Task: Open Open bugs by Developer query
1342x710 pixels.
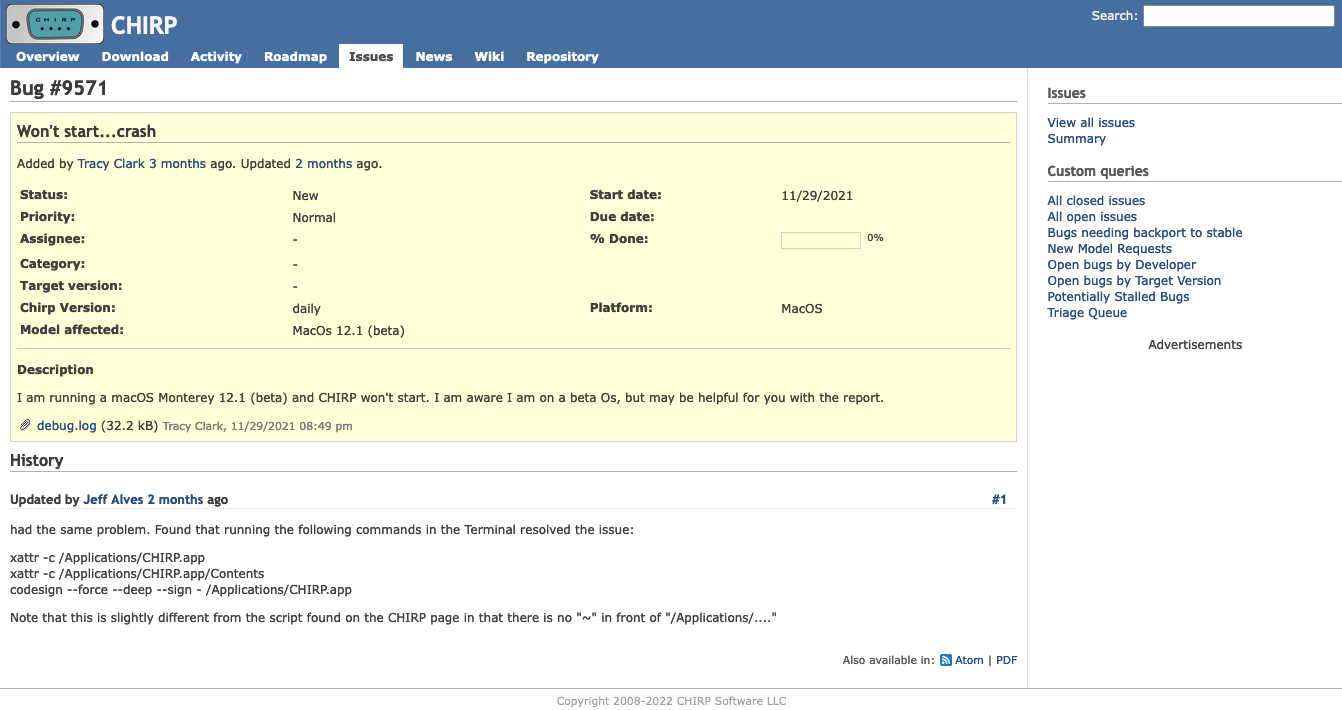Action: point(1121,264)
